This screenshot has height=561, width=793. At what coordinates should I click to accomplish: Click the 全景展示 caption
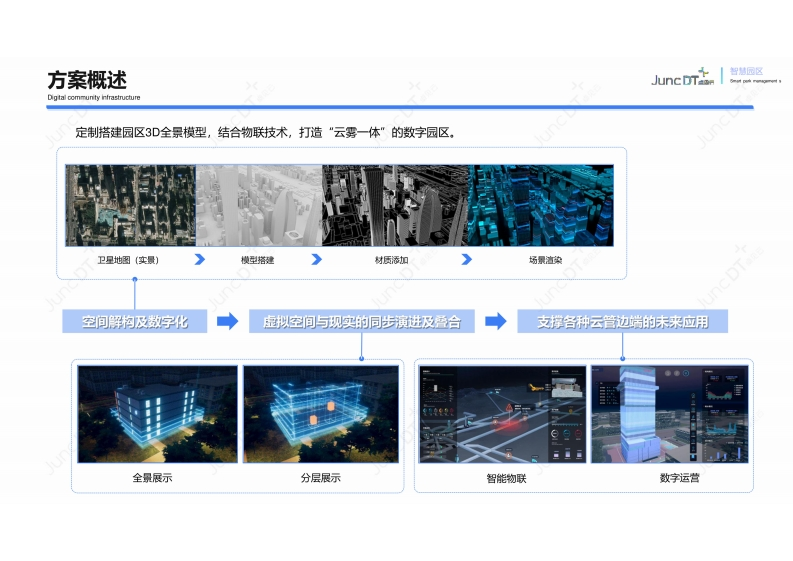coord(152,478)
